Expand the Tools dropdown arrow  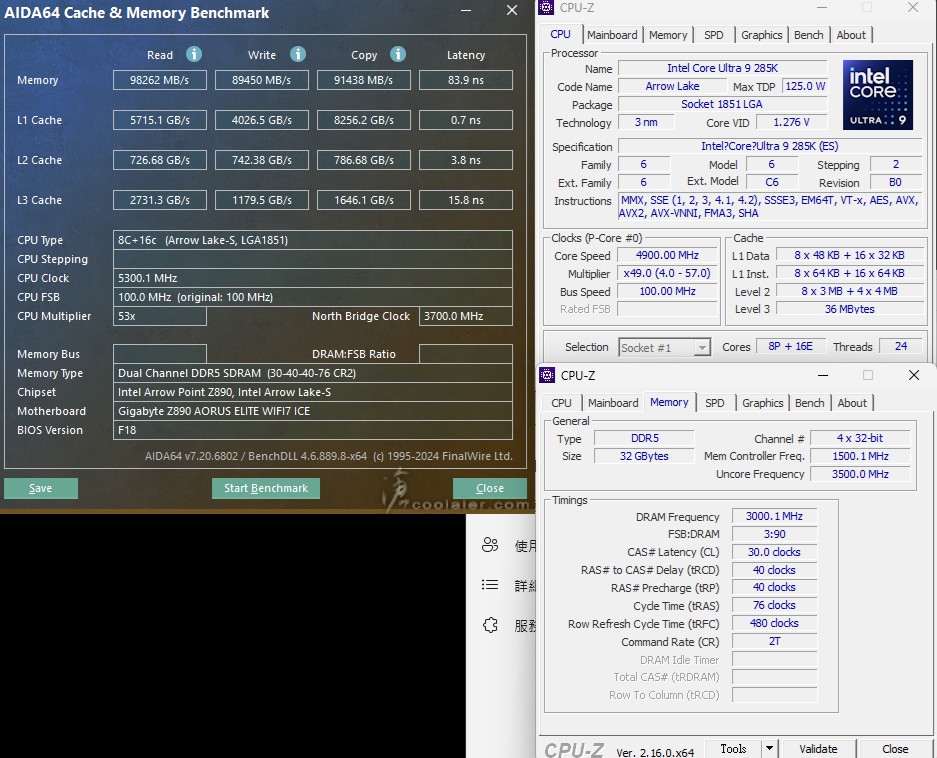(769, 748)
